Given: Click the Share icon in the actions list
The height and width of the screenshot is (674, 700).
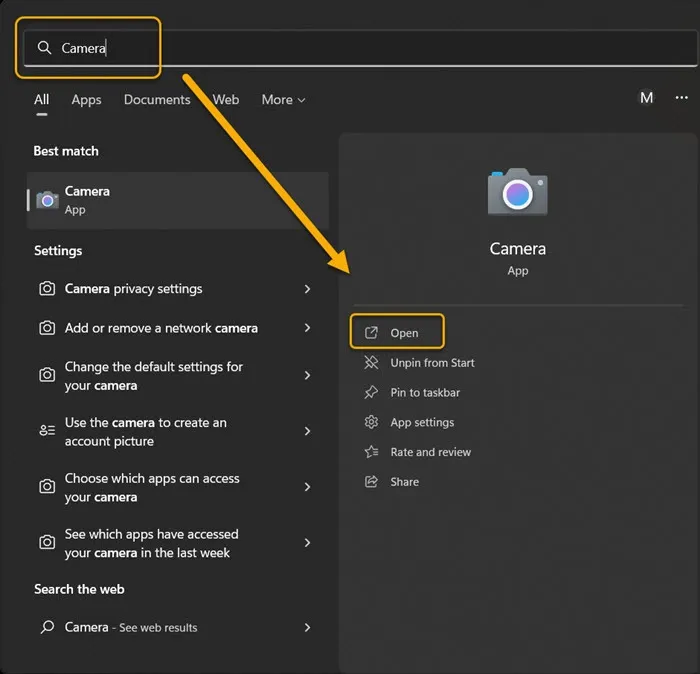Looking at the screenshot, I should (x=372, y=482).
